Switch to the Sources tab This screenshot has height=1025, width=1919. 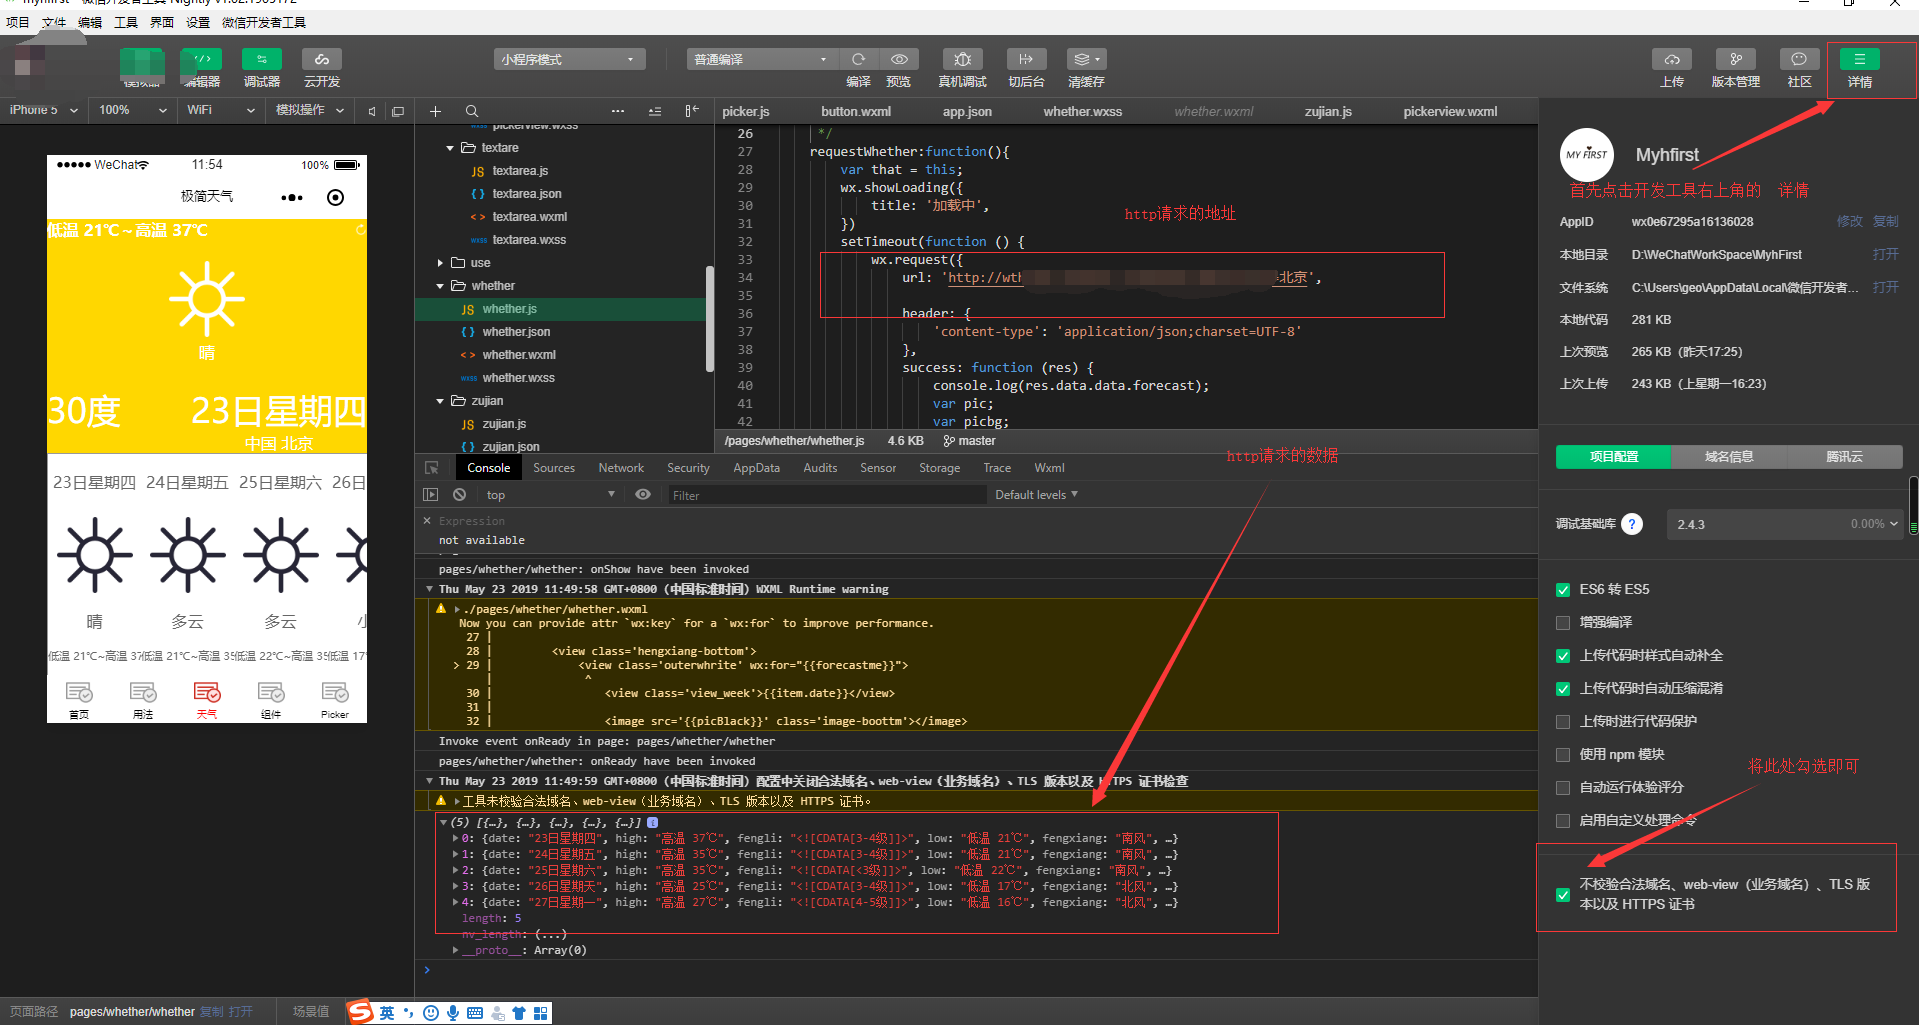tap(554, 468)
